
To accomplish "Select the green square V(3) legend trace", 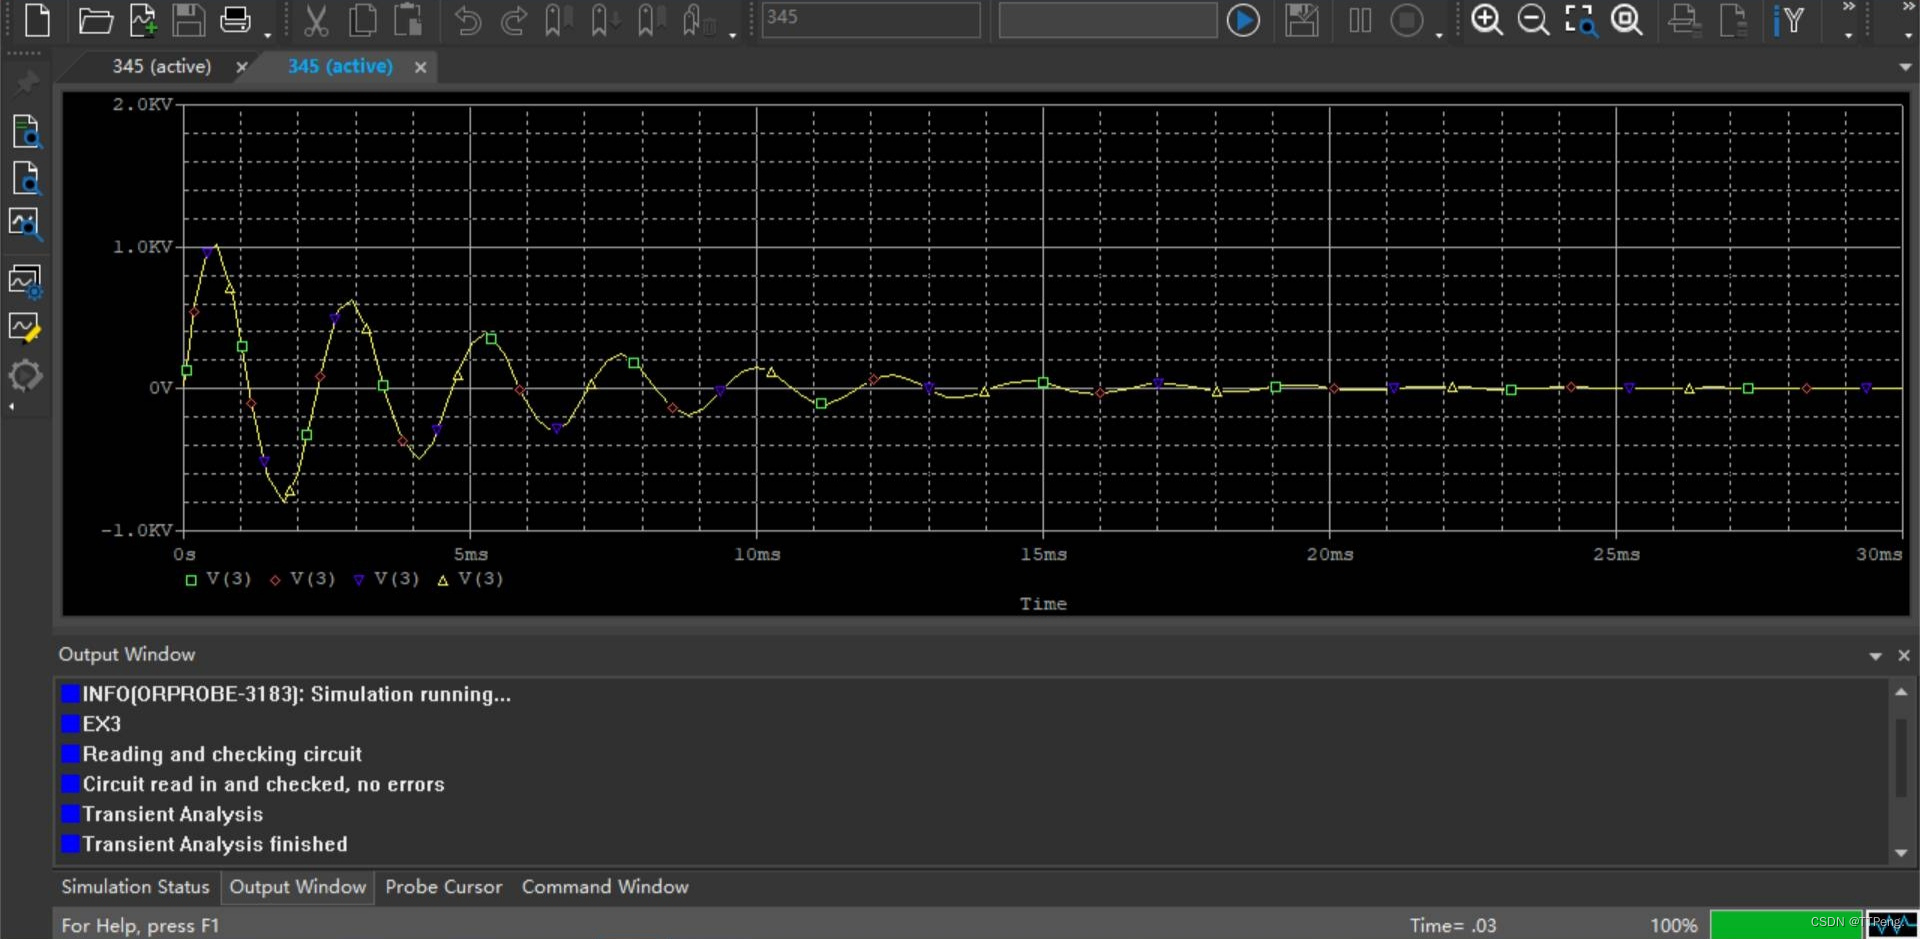I will 218,579.
